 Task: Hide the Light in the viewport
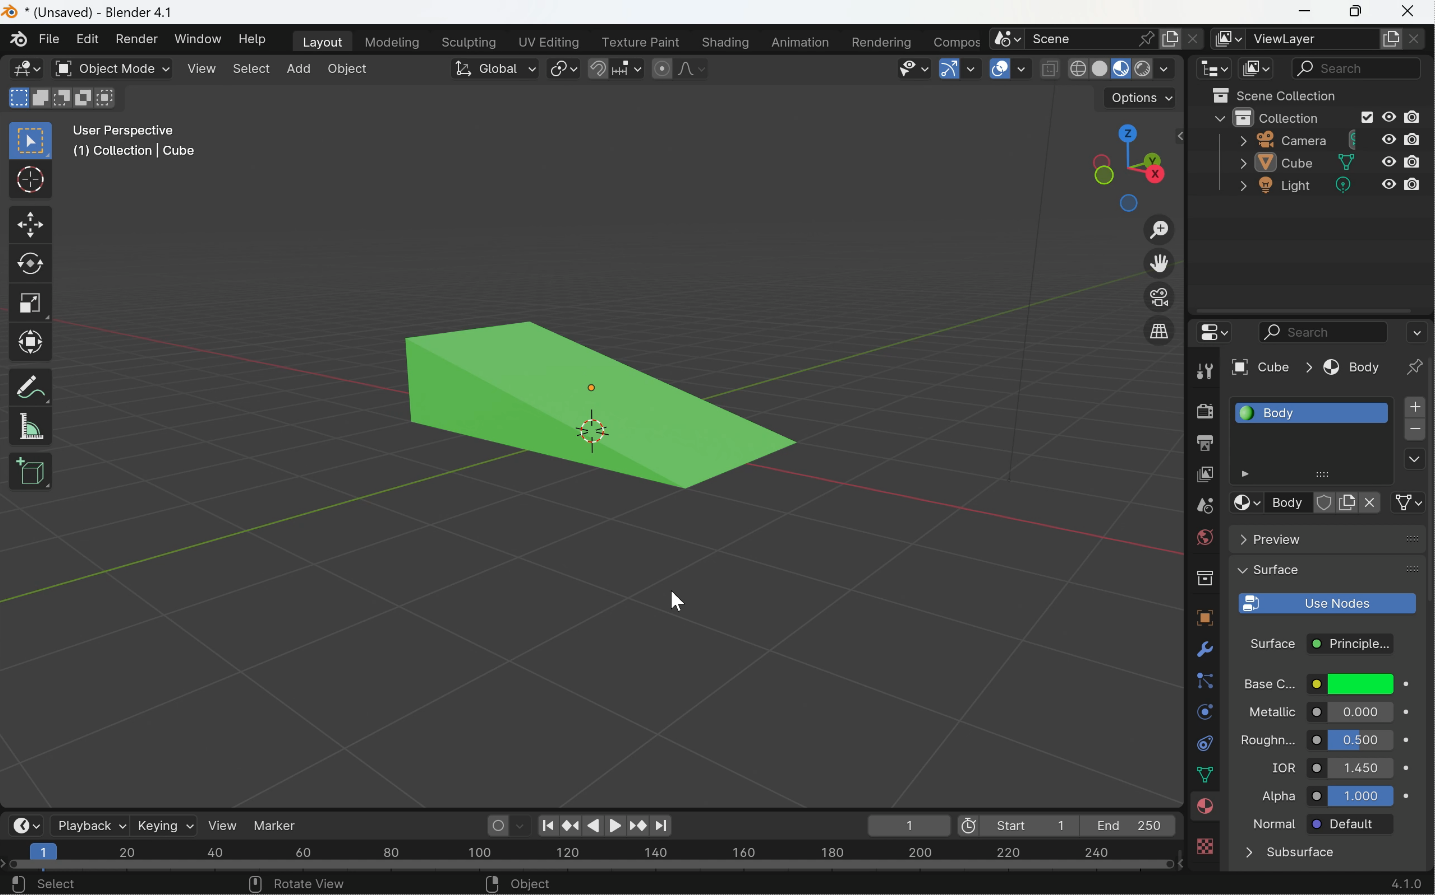[x=1390, y=185]
